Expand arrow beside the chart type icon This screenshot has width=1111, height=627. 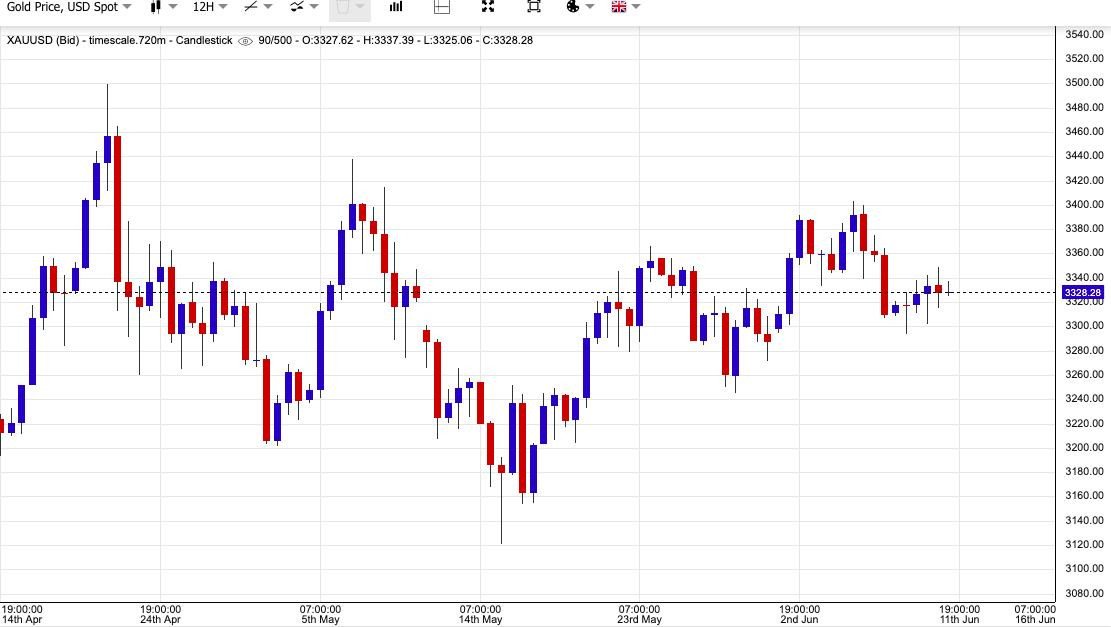(173, 7)
